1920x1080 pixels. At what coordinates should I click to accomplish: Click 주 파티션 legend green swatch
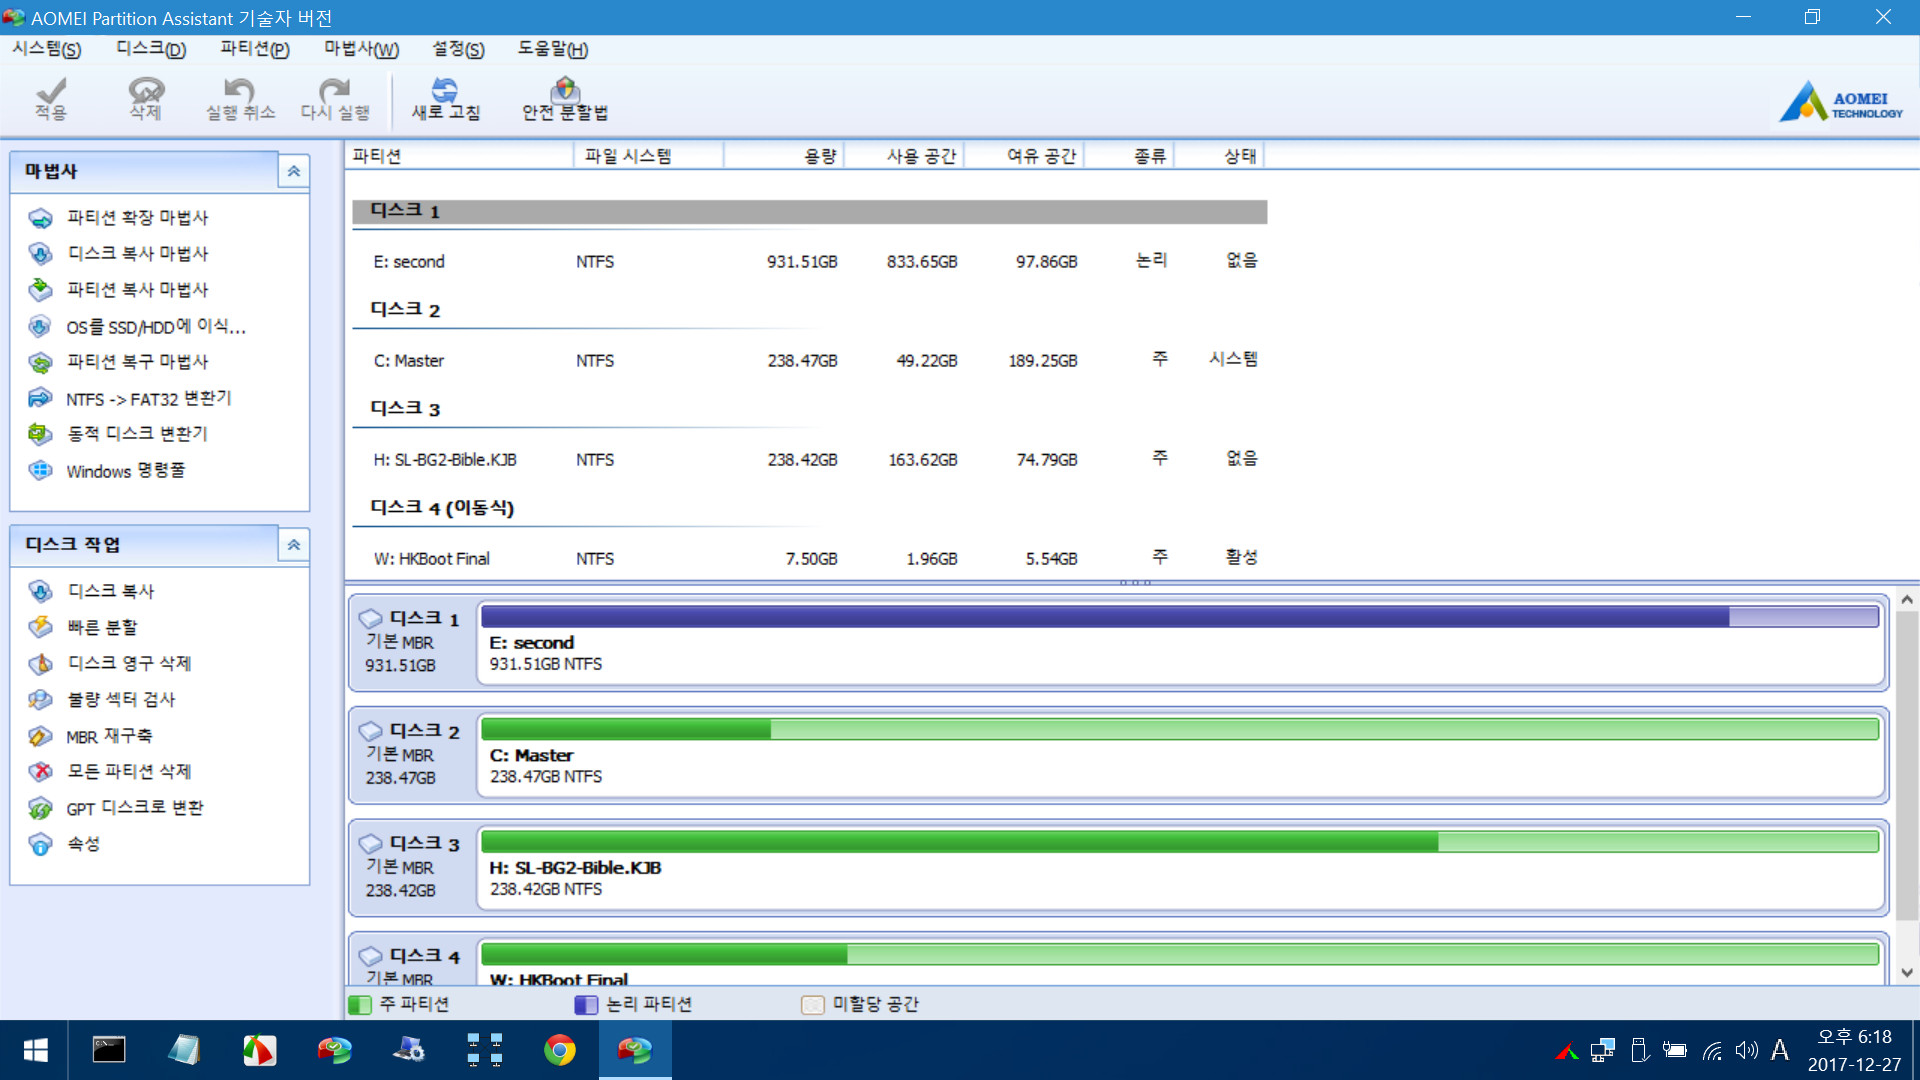[360, 1004]
